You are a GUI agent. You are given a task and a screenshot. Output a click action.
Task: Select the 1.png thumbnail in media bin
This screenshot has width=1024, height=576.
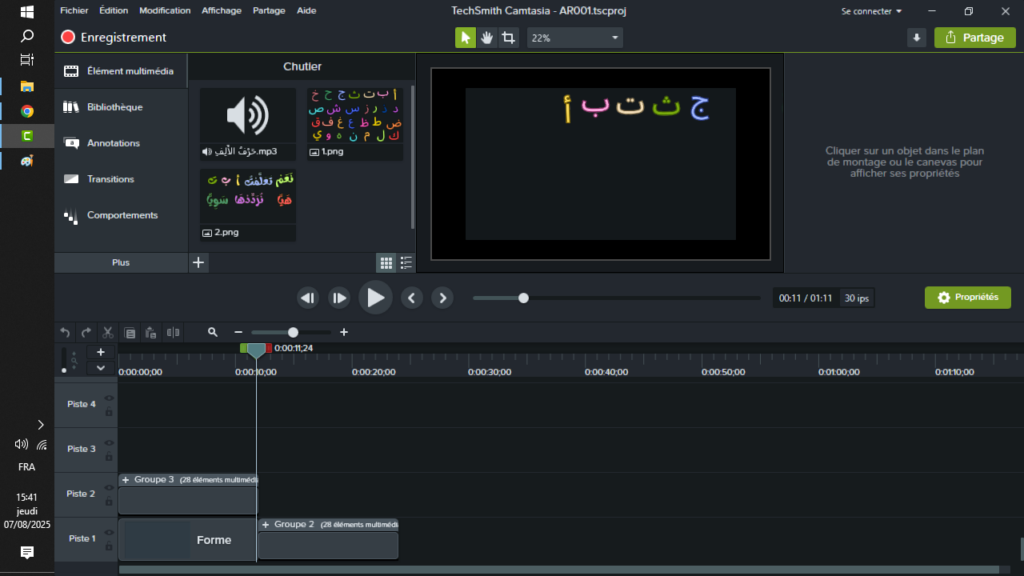[x=355, y=123]
